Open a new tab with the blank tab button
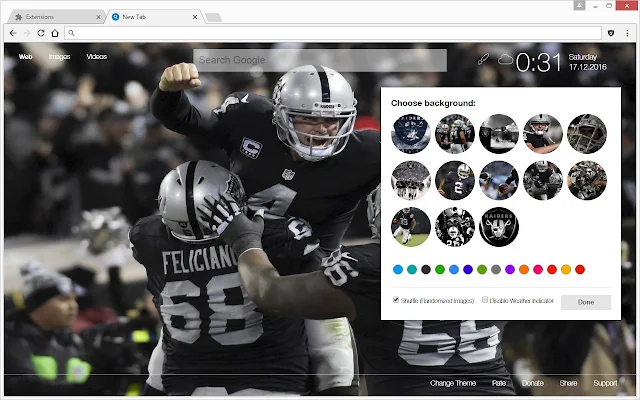 (x=213, y=17)
